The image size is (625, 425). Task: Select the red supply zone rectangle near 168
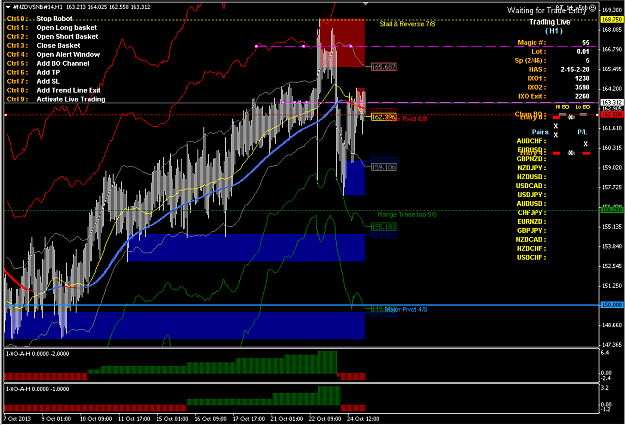(342, 43)
